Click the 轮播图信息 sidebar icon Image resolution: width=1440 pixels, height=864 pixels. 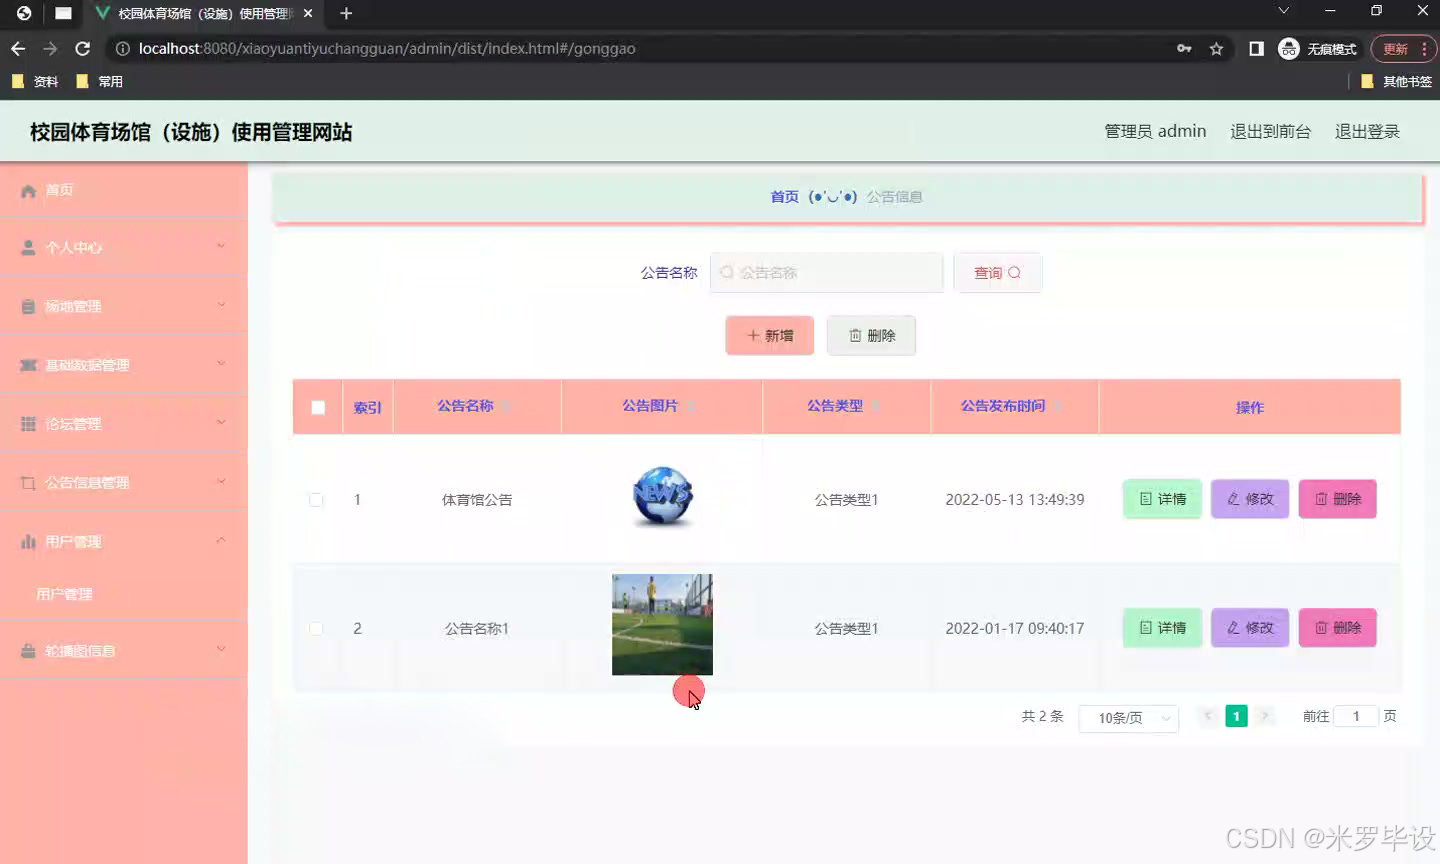(28, 649)
